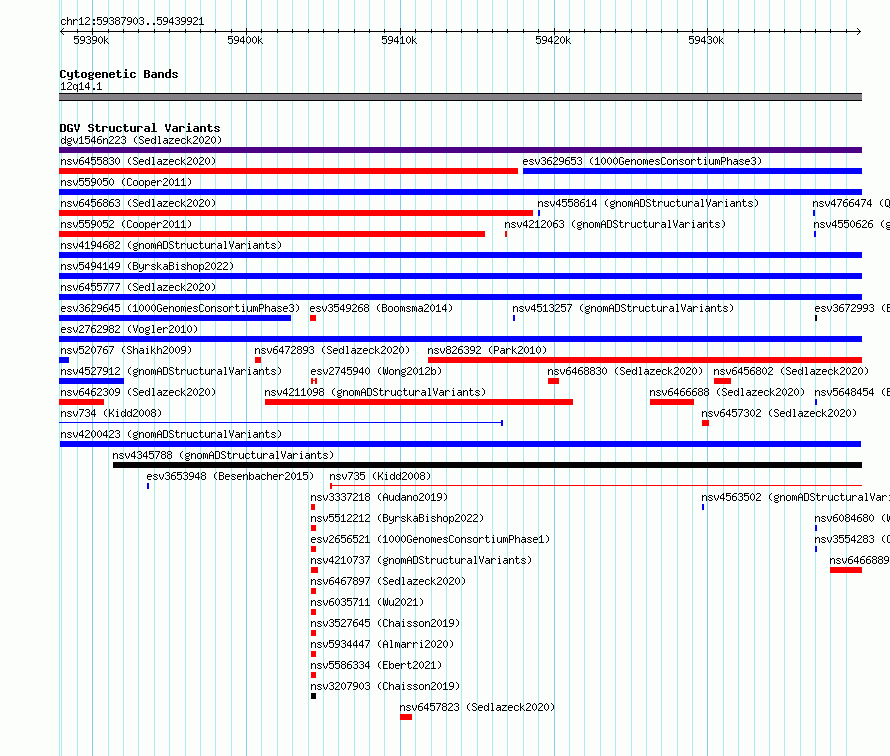Click the nsv6468830 (Sedlazeck2020) label
The image size is (890, 756).
[x=625, y=371]
